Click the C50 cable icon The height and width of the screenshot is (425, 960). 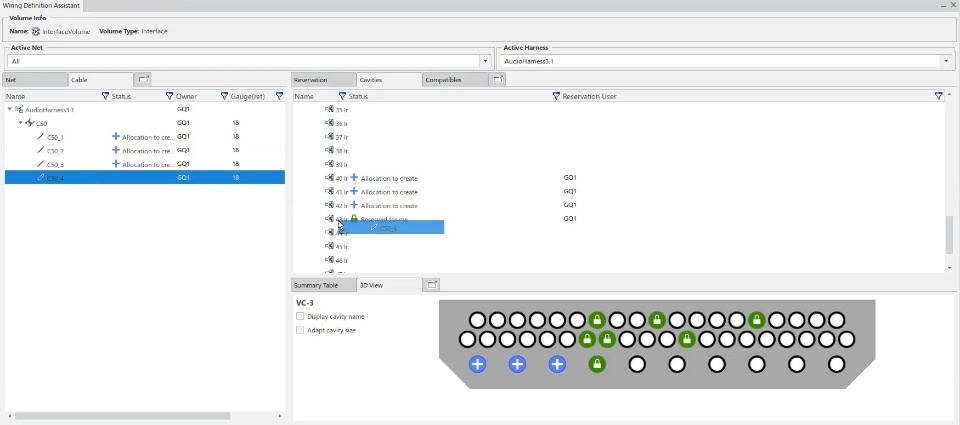click(29, 123)
